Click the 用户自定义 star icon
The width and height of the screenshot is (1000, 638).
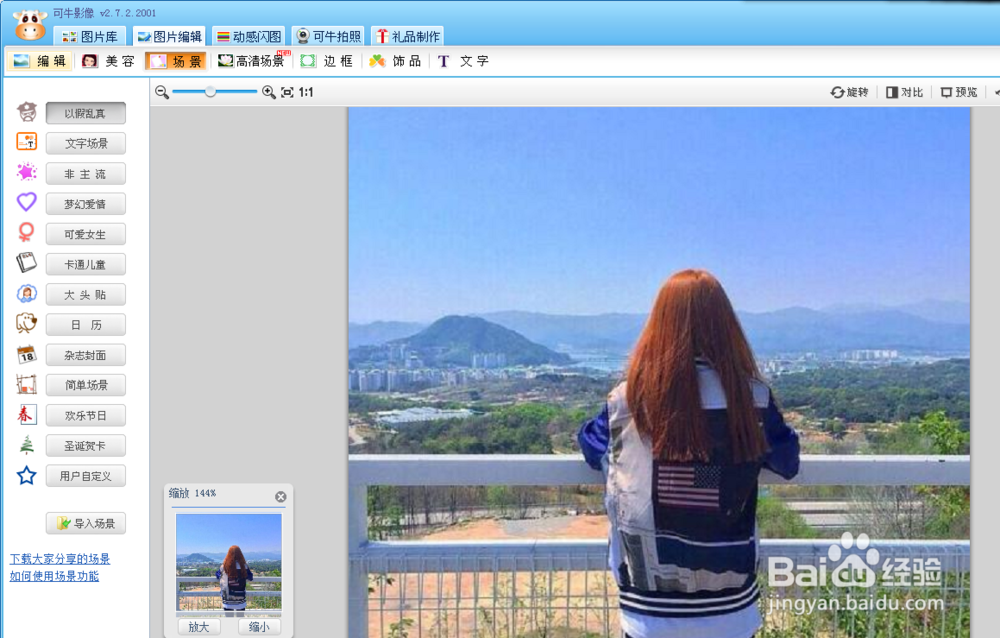click(x=27, y=475)
